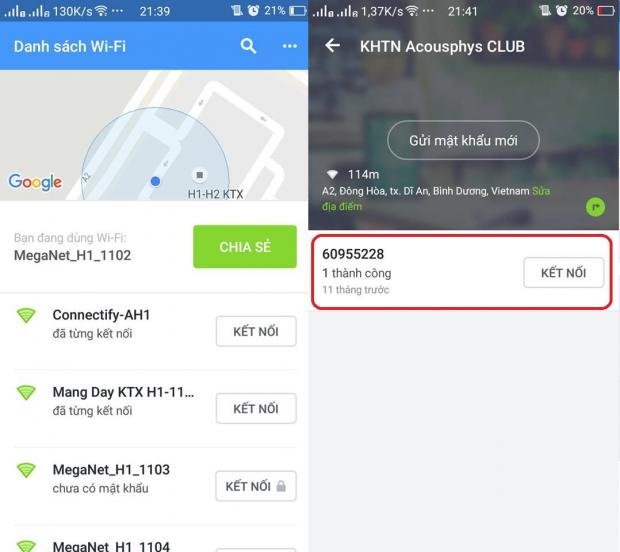Open search in Danh sách Wi-Fi header
This screenshot has width=620, height=552.
click(x=248, y=46)
